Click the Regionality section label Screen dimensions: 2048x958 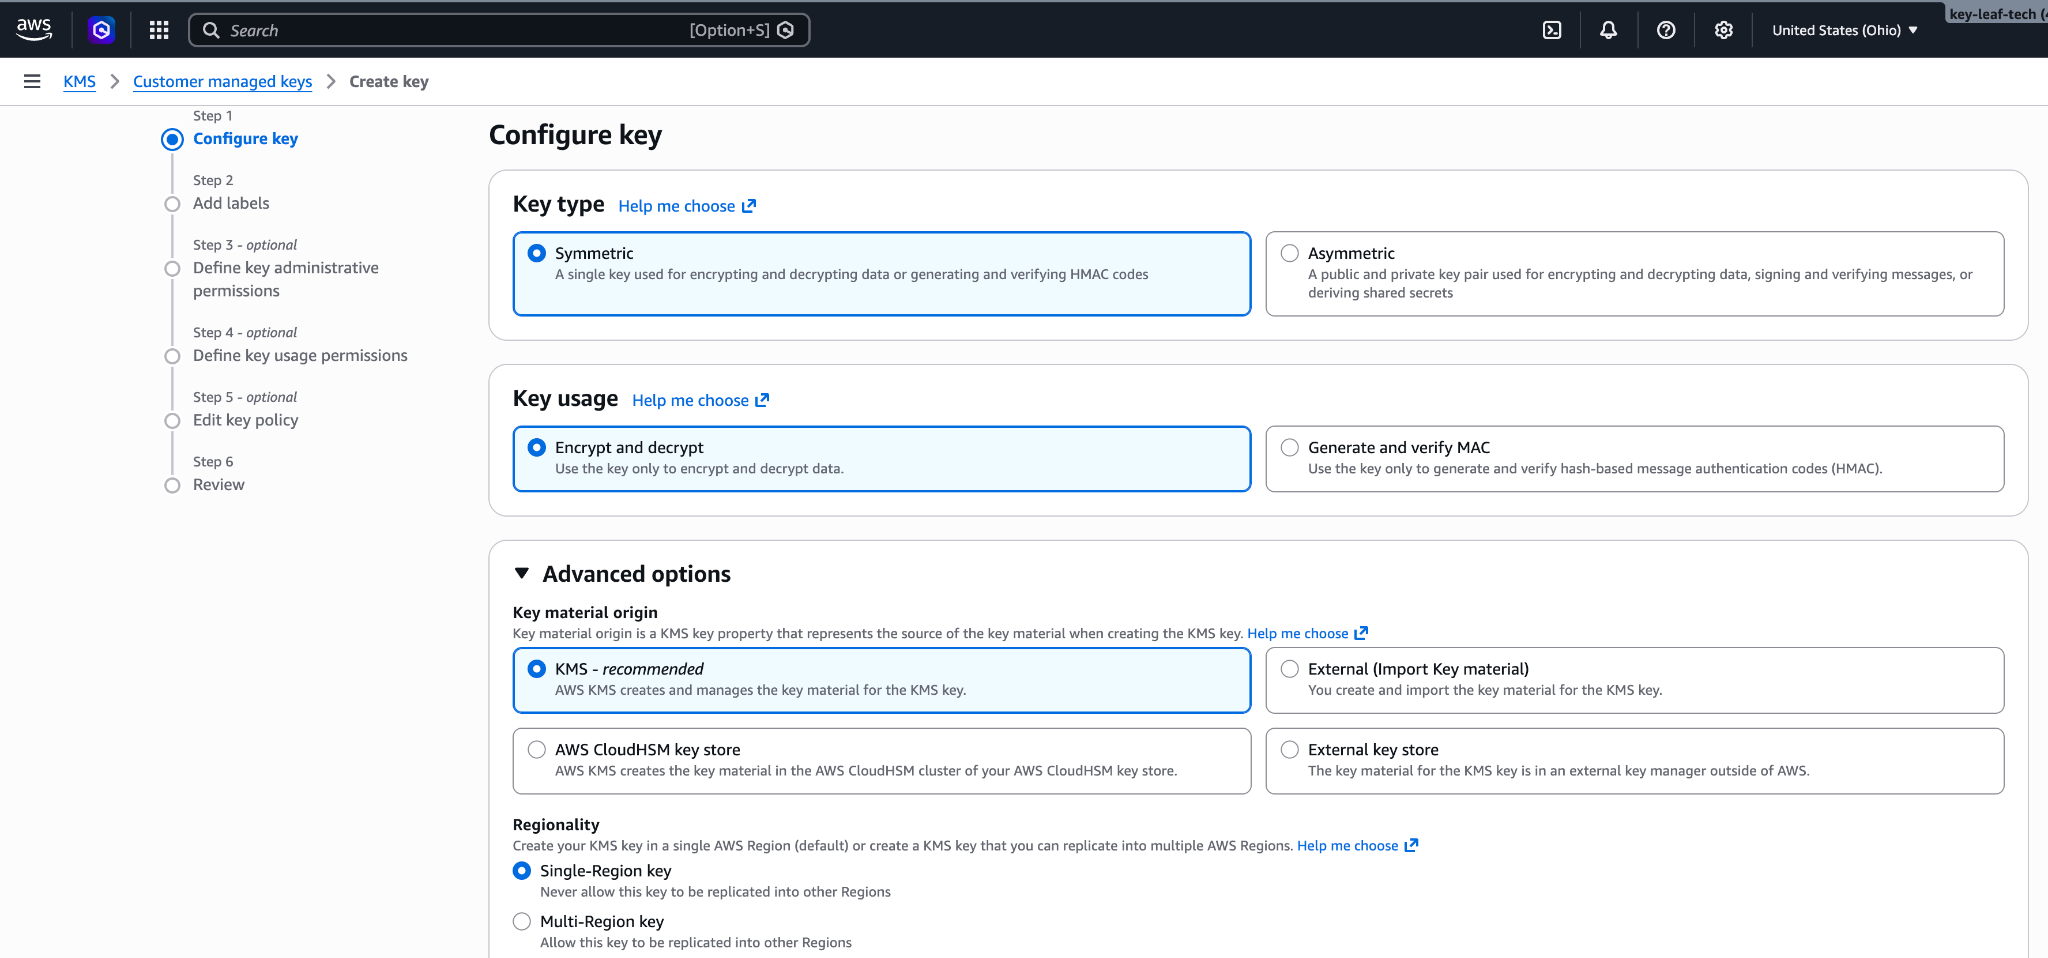pyautogui.click(x=556, y=824)
